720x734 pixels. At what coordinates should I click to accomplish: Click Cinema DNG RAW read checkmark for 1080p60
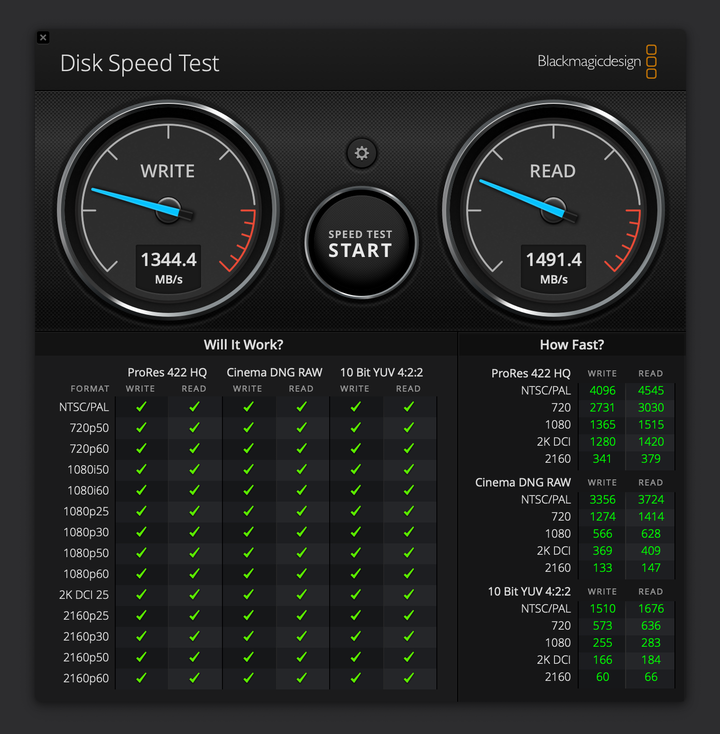coord(301,573)
